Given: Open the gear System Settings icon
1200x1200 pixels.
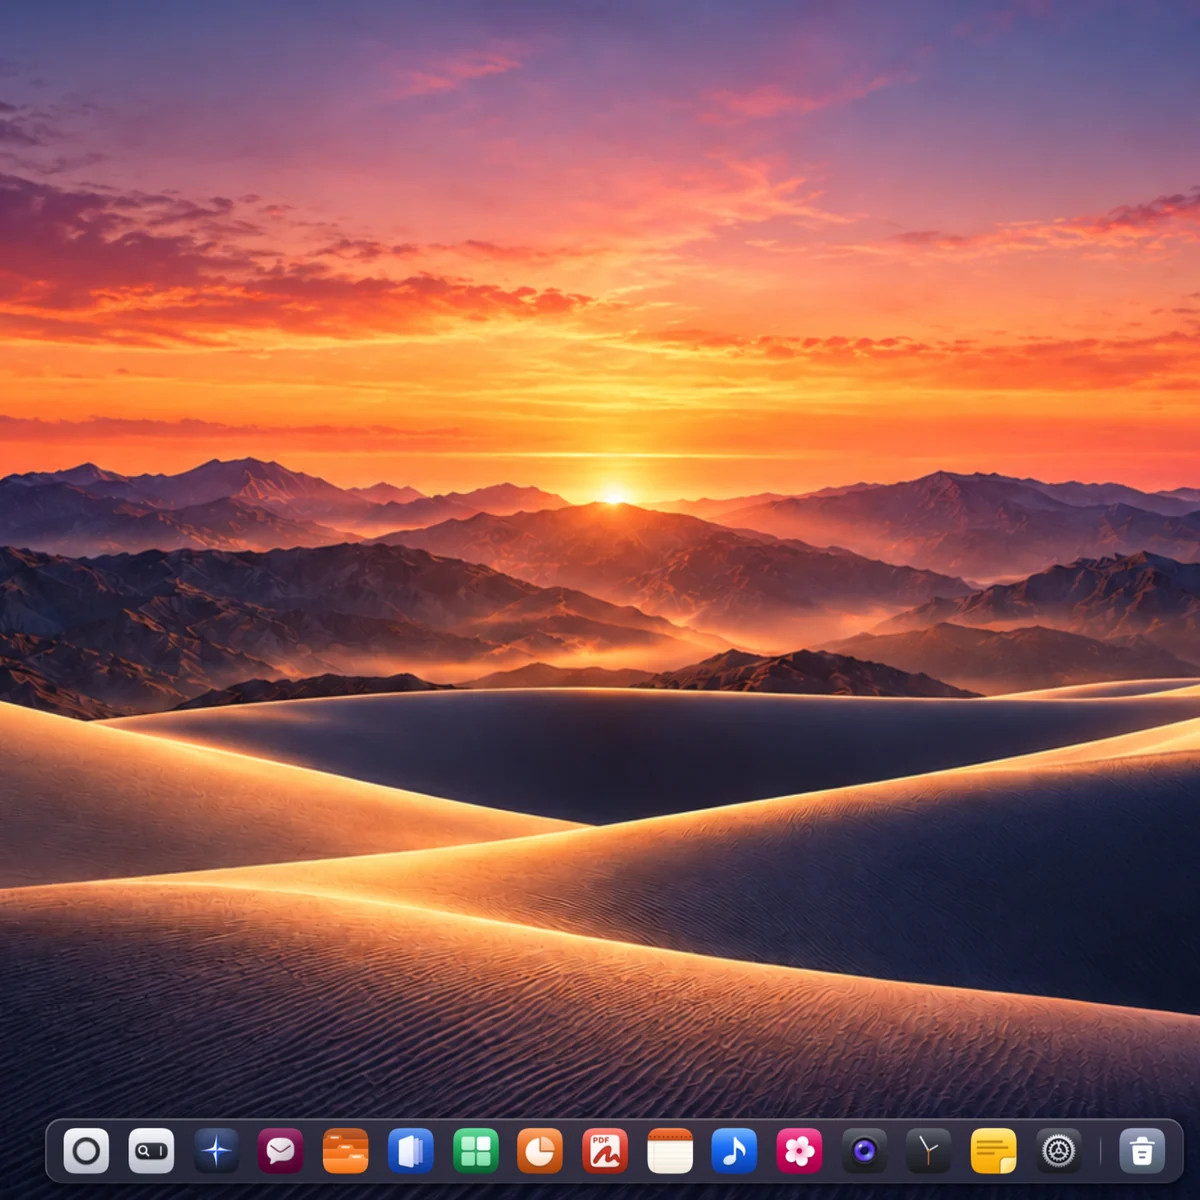Looking at the screenshot, I should click(x=1059, y=1151).
